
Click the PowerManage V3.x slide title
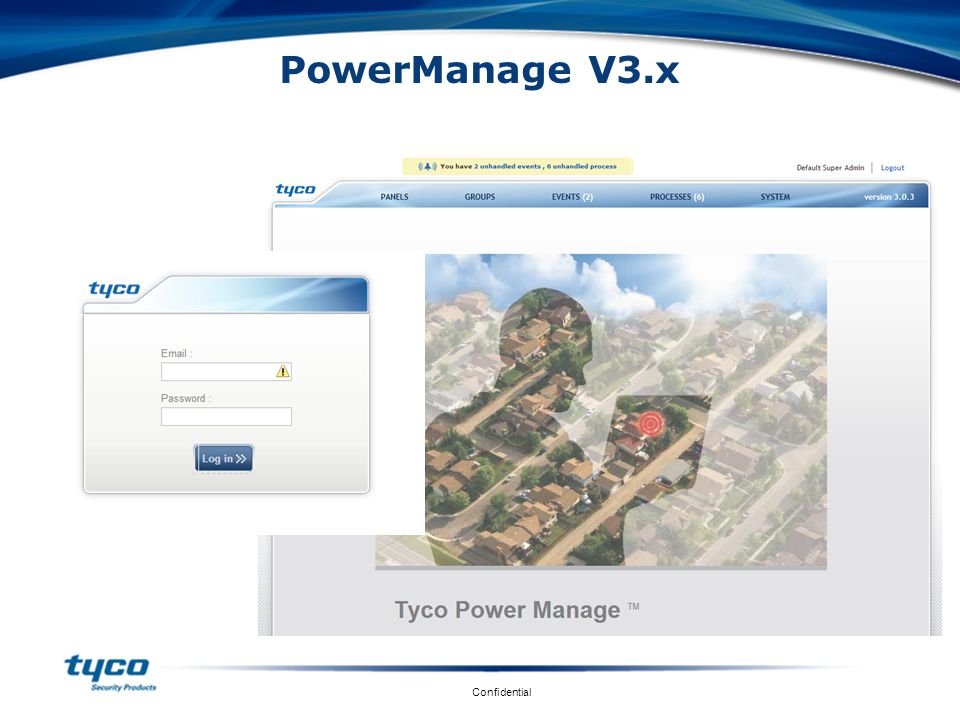tap(479, 70)
